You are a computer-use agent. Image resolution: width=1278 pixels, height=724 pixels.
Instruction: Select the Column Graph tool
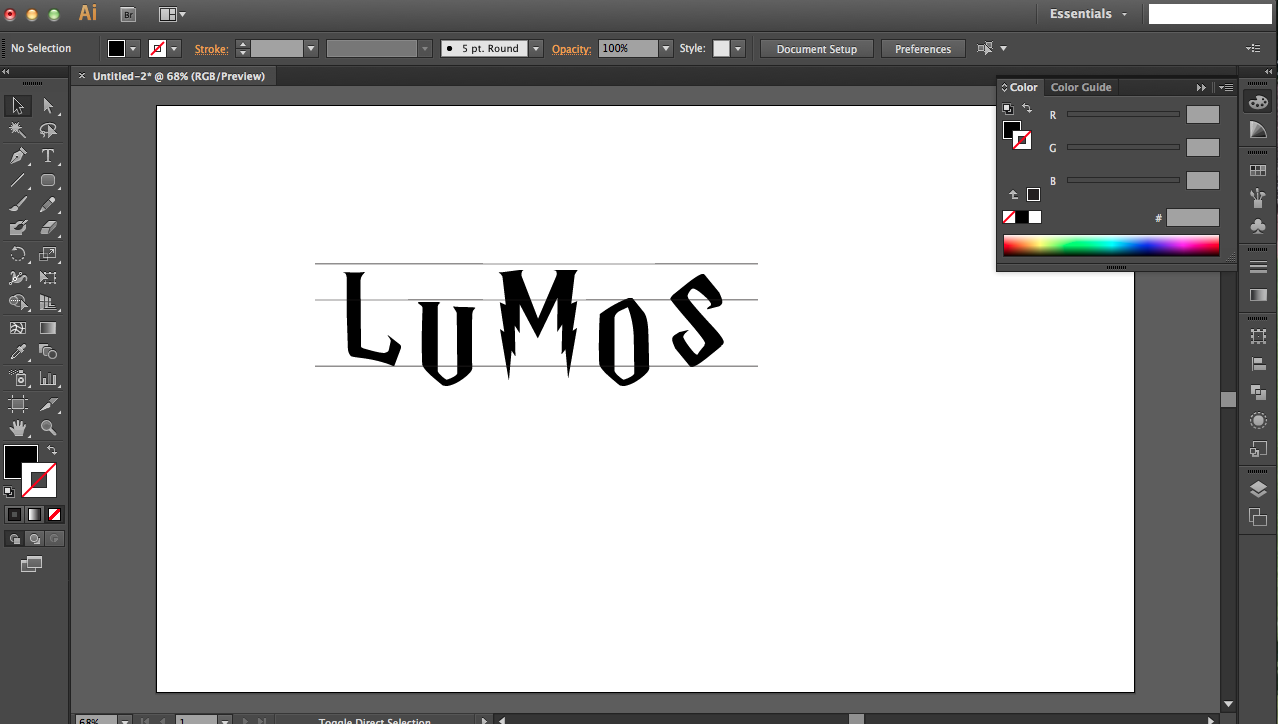pos(48,379)
